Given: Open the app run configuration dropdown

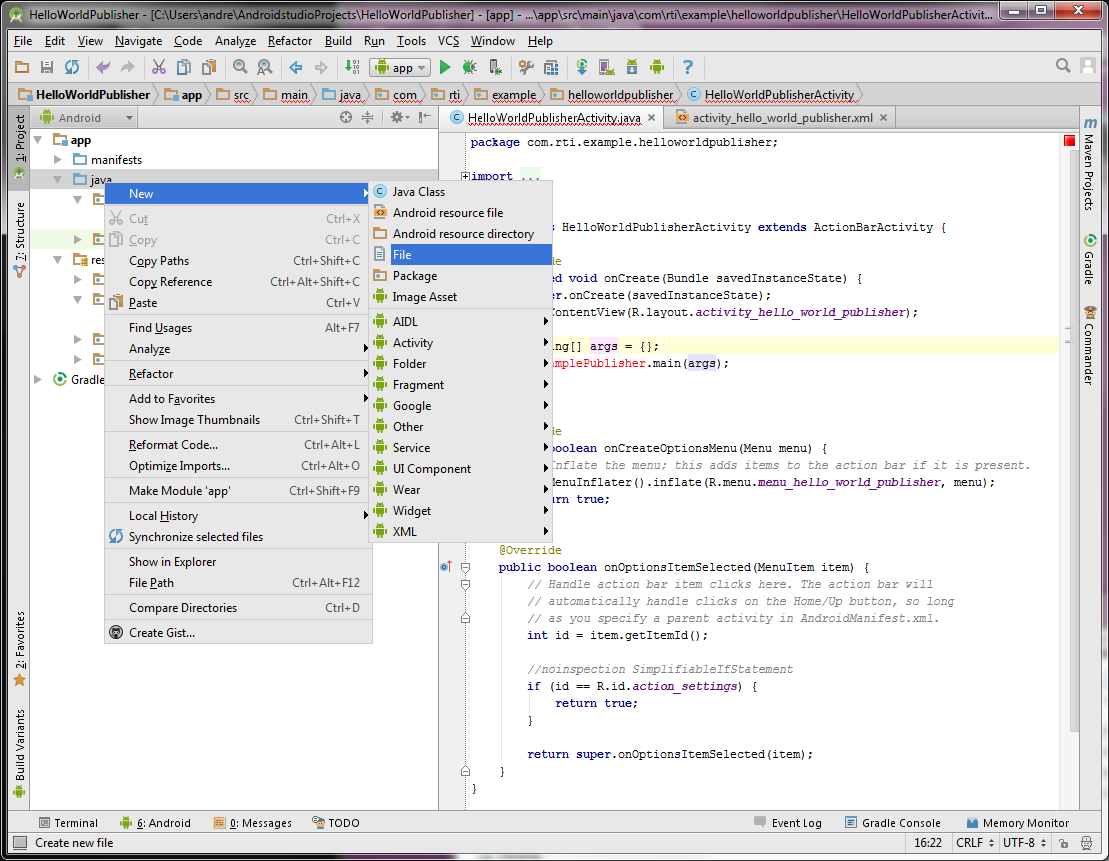Looking at the screenshot, I should (x=400, y=67).
